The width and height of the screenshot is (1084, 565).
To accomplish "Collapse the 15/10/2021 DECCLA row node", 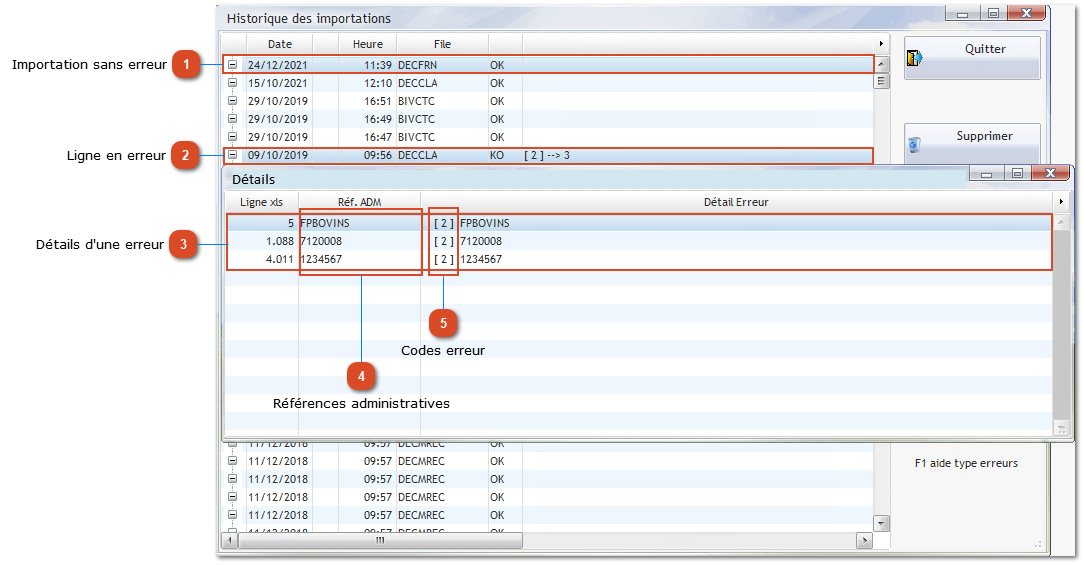I will pyautogui.click(x=232, y=83).
